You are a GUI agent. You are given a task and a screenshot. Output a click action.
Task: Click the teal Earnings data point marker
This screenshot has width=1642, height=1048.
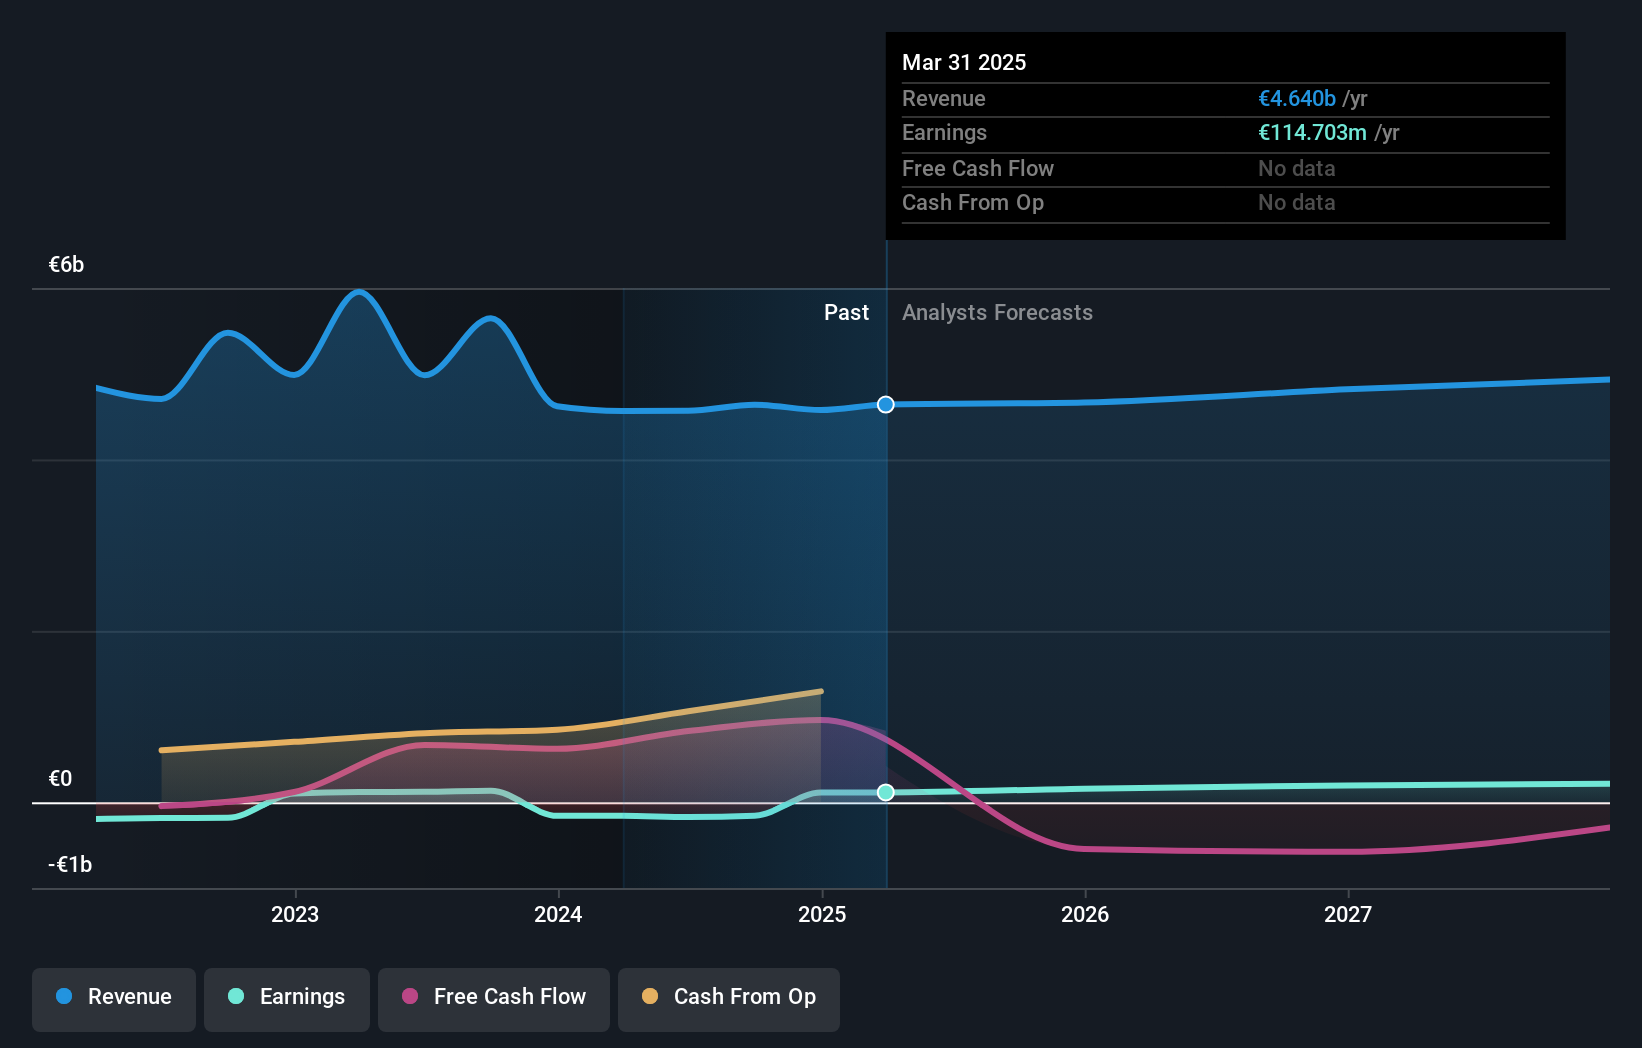[886, 792]
